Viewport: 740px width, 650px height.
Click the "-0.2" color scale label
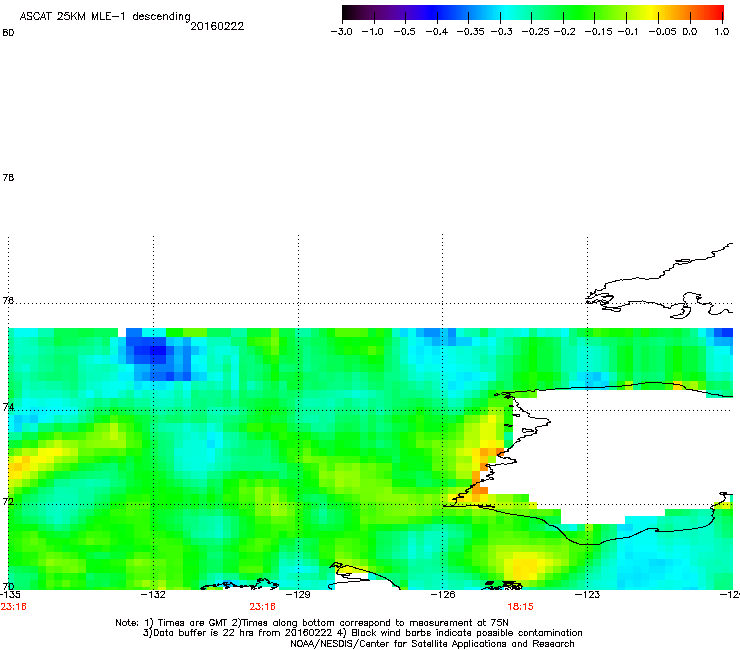tap(564, 32)
